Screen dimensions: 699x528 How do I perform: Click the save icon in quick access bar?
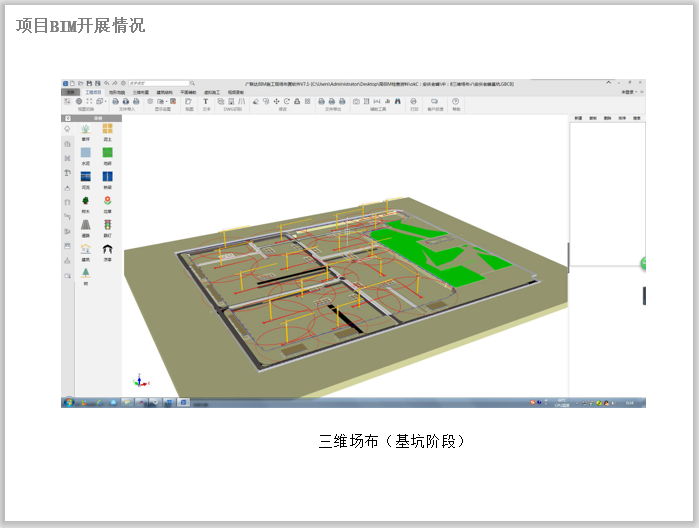click(x=88, y=83)
